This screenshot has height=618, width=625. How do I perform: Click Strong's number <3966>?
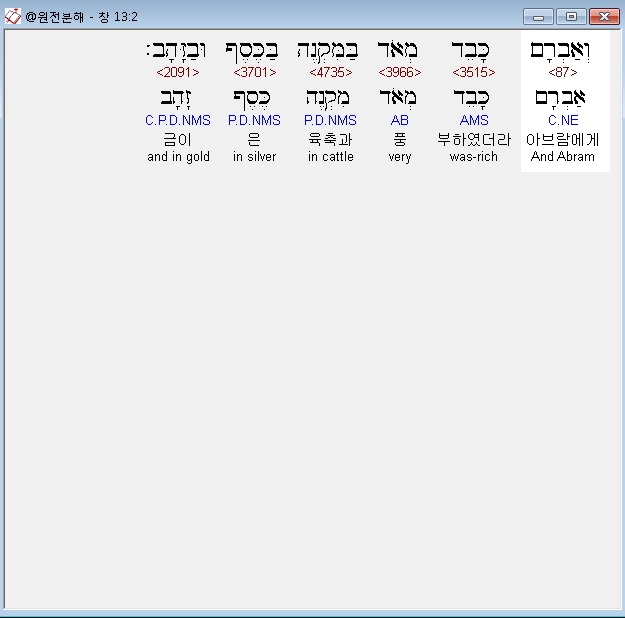[399, 72]
